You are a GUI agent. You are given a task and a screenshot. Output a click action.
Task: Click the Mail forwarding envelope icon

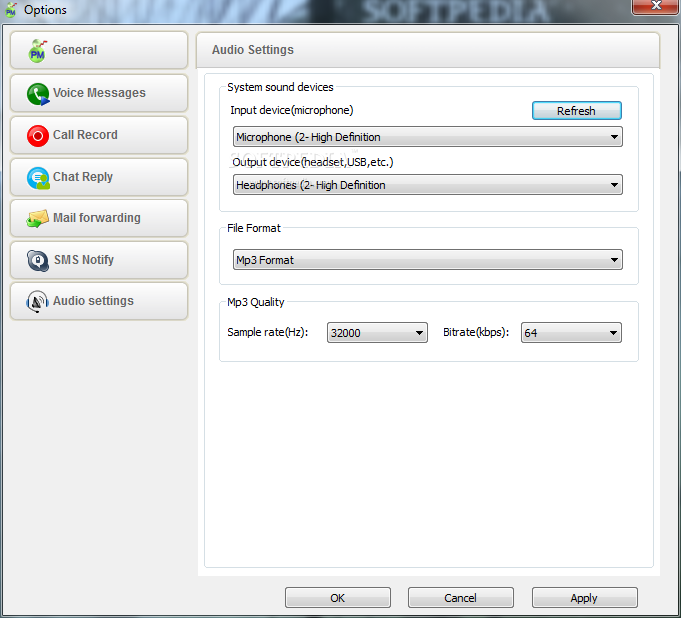click(37, 218)
